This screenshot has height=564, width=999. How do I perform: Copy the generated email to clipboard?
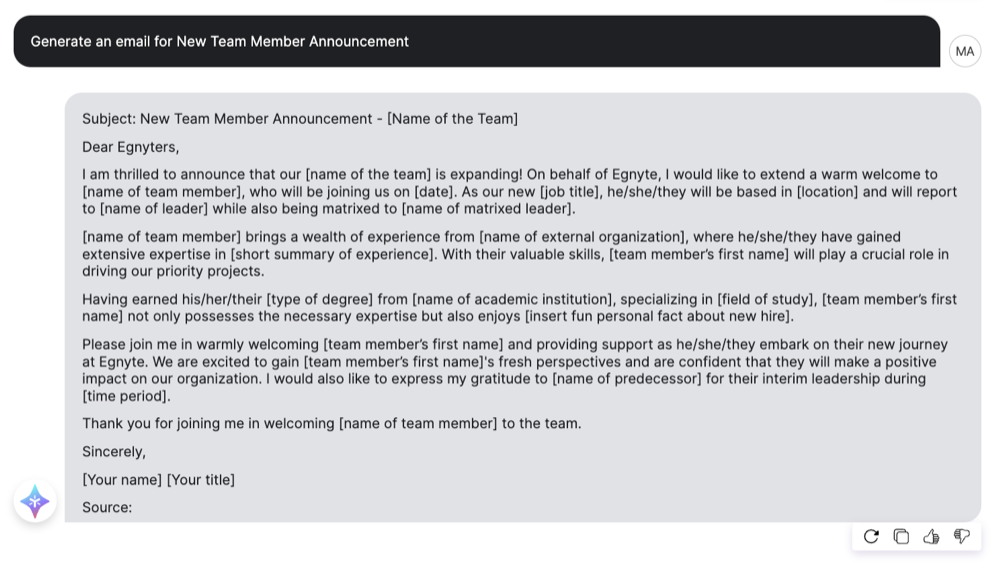point(901,537)
